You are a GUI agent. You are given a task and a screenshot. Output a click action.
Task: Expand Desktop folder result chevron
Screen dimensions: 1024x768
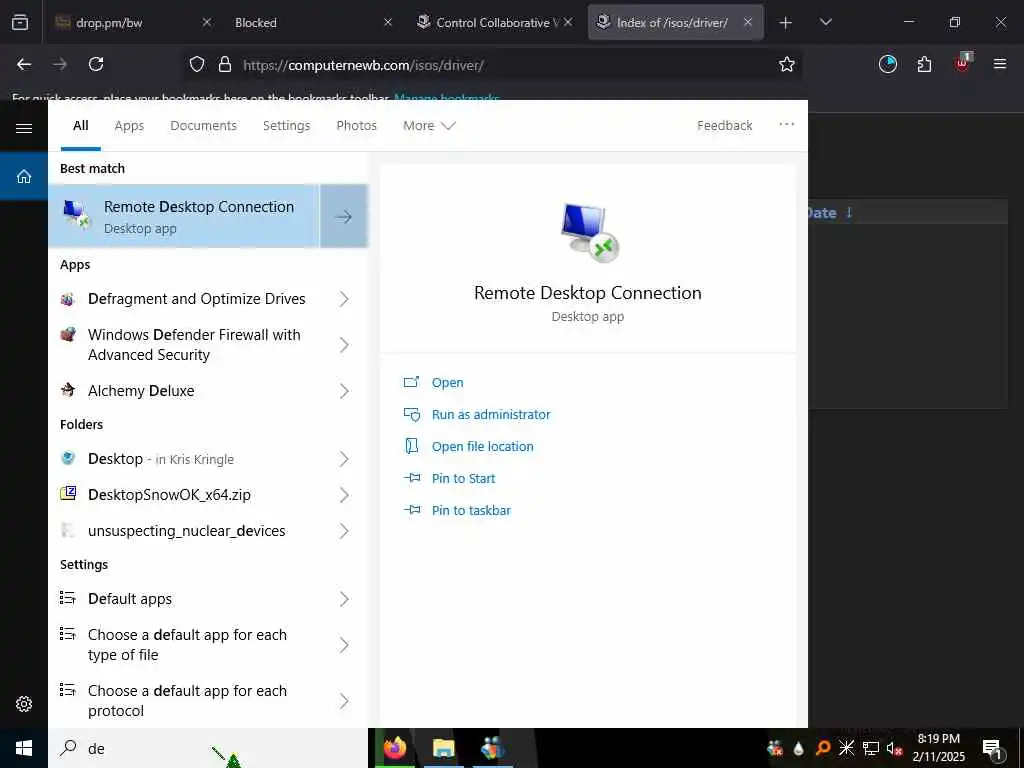(344, 459)
